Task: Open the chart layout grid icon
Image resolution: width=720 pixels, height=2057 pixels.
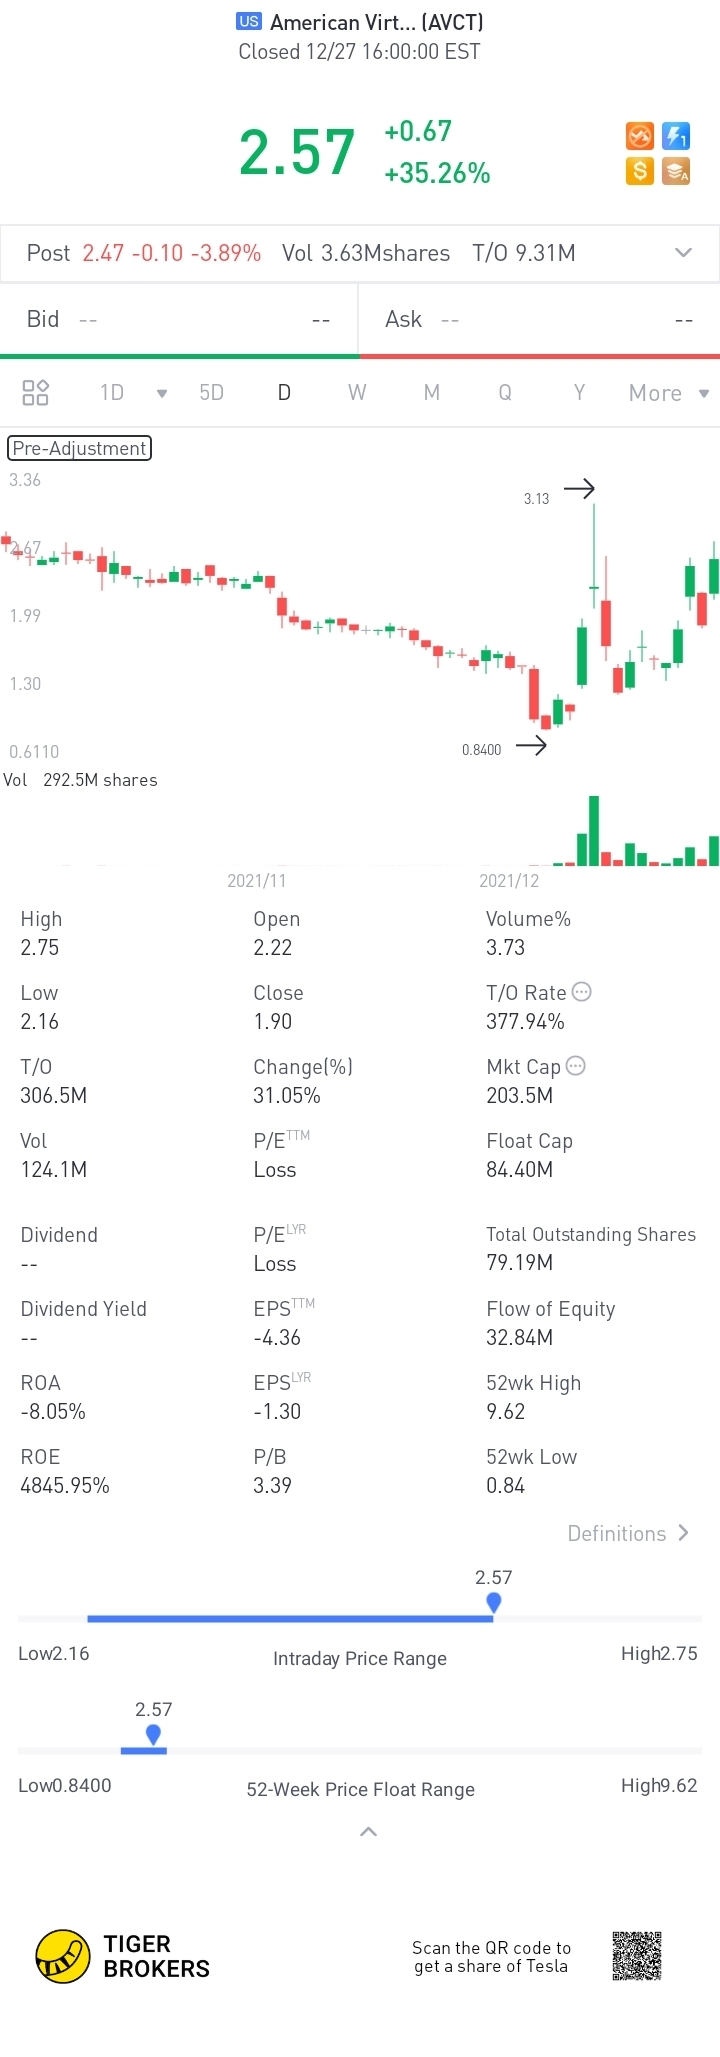Action: [36, 392]
